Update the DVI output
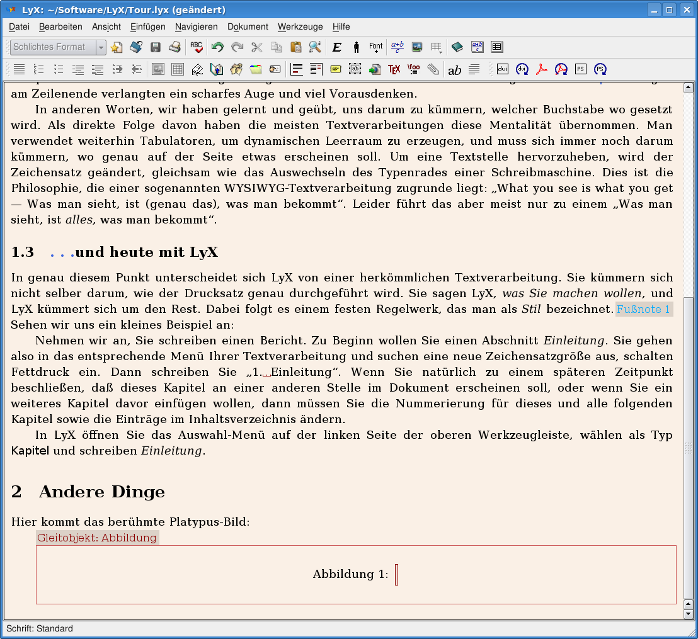The width and height of the screenshot is (698, 639). (x=522, y=69)
